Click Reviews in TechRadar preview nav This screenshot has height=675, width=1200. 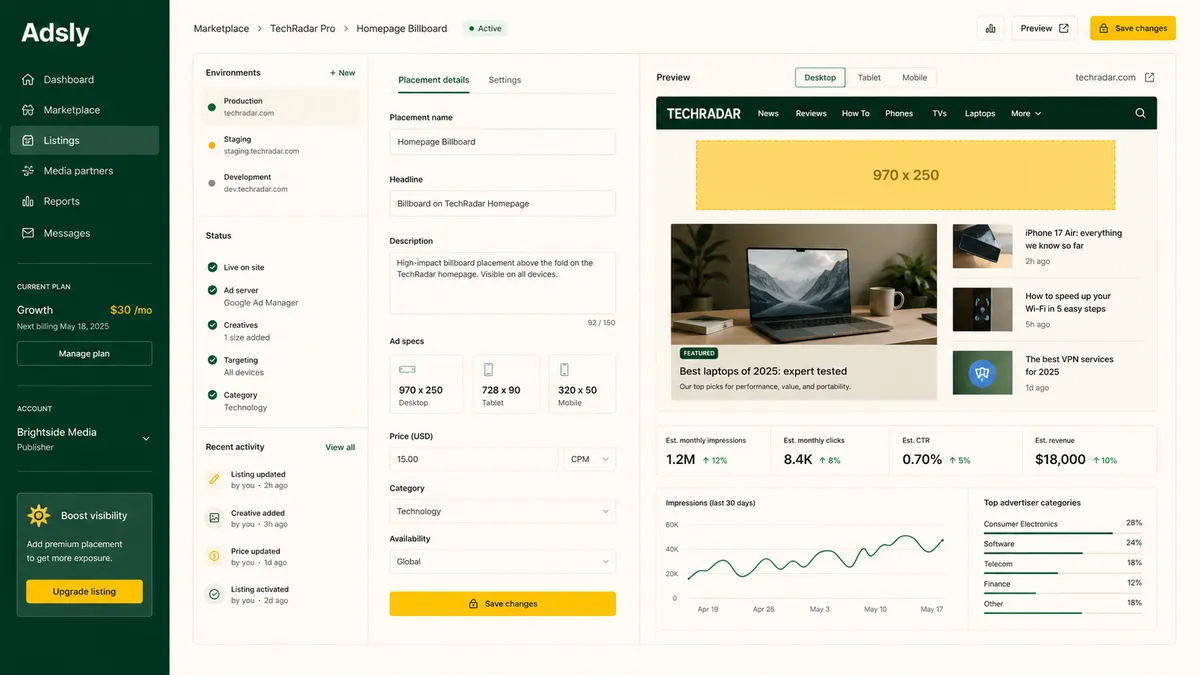(x=811, y=113)
